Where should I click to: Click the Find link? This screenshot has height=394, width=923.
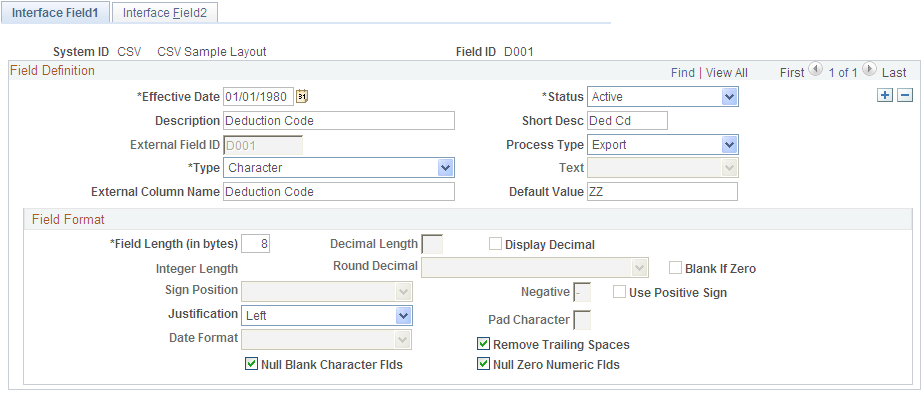[683, 72]
